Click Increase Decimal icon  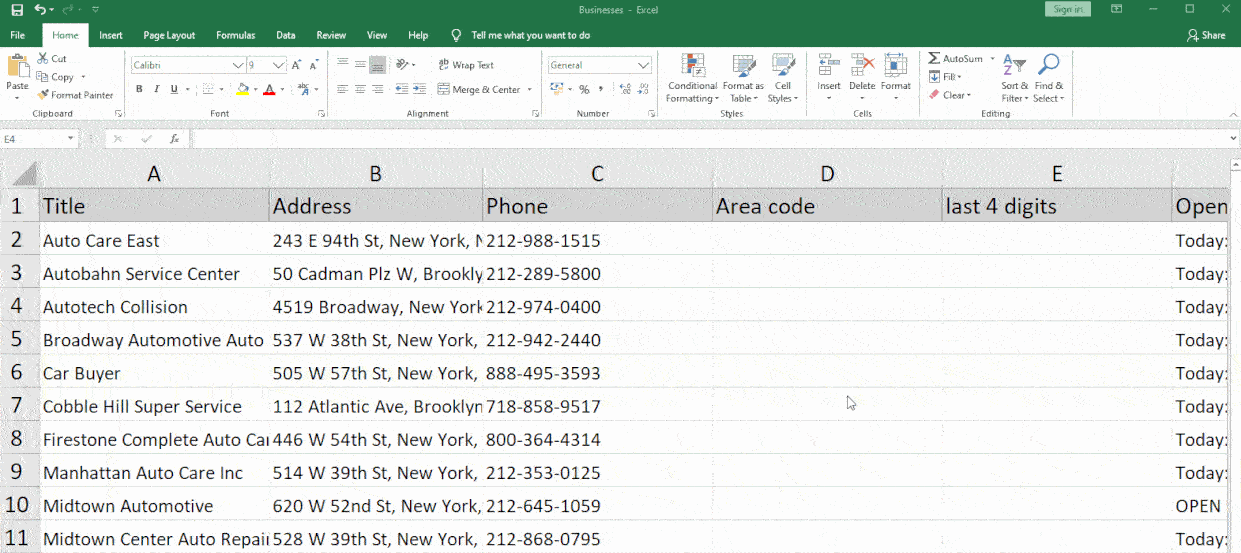coord(625,89)
